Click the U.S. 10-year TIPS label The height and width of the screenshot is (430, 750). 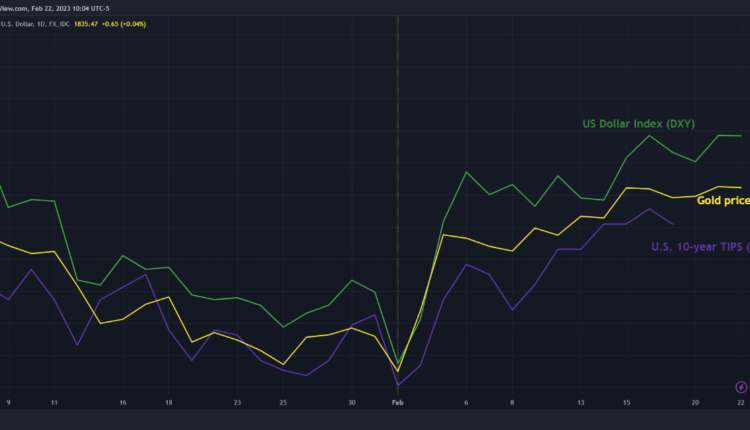coord(700,247)
